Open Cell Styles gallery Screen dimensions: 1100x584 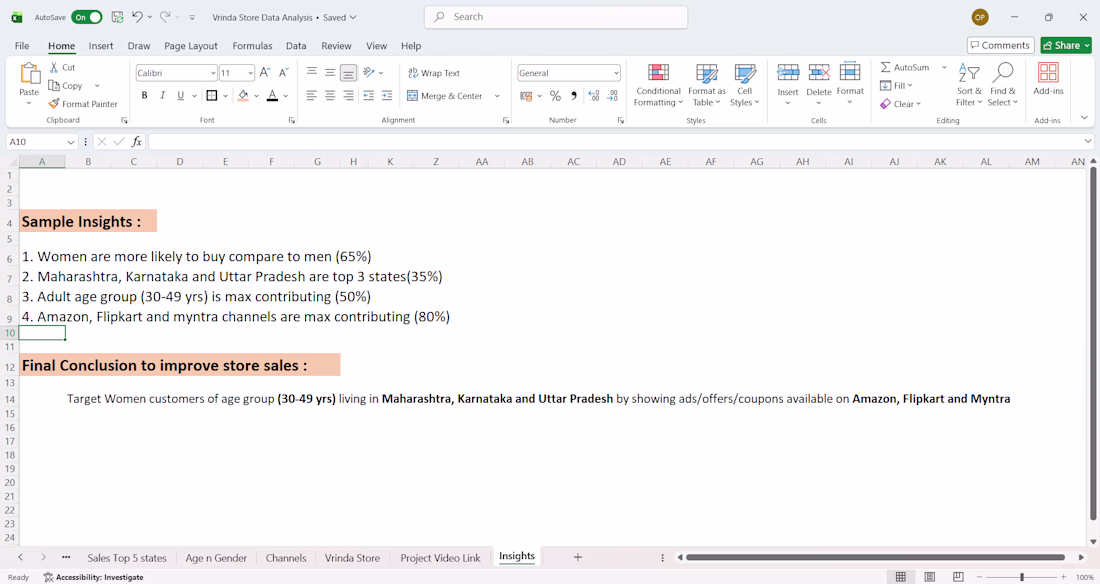(x=744, y=85)
